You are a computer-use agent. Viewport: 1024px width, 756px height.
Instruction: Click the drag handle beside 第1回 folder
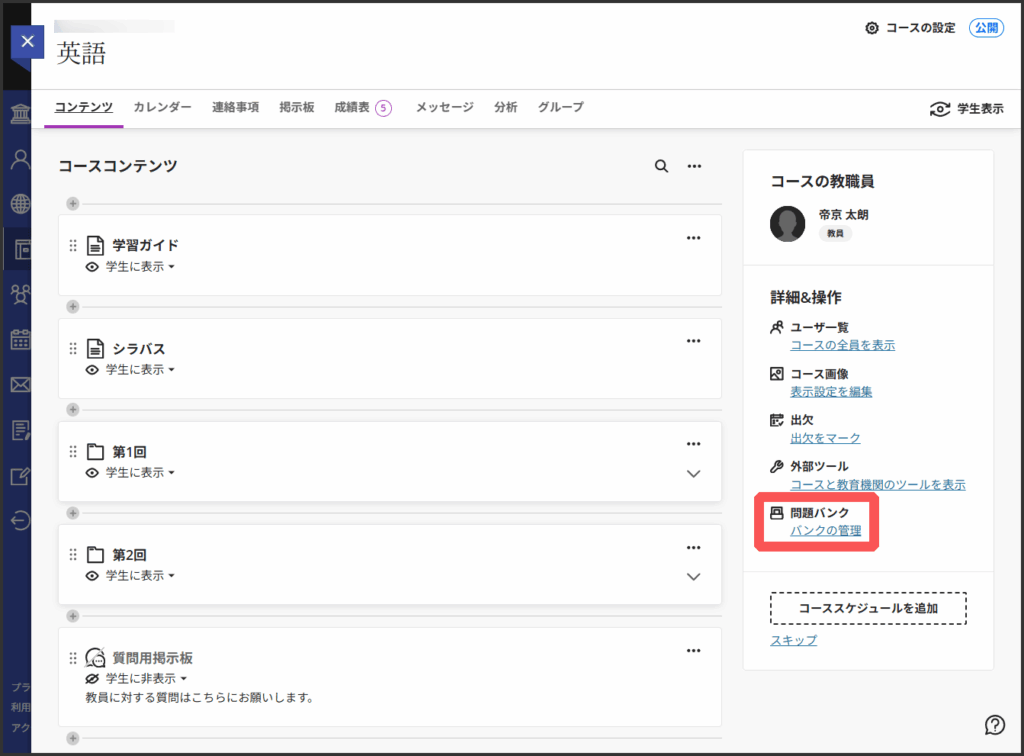coord(73,452)
